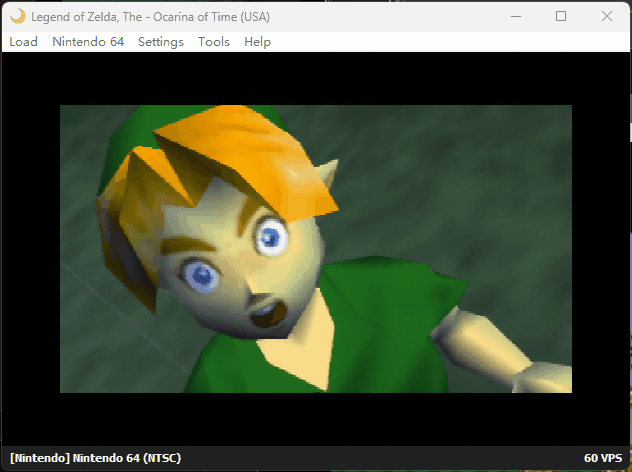
Task: Click the crescent moon app icon in title bar
Action: pos(17,17)
